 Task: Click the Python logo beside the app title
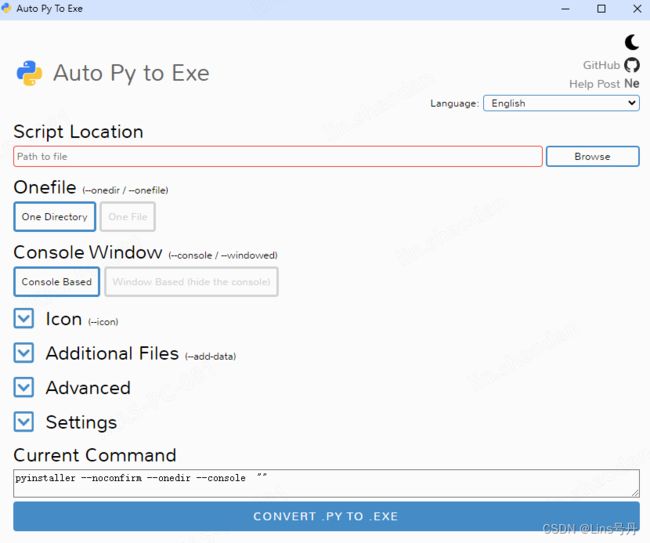click(29, 73)
